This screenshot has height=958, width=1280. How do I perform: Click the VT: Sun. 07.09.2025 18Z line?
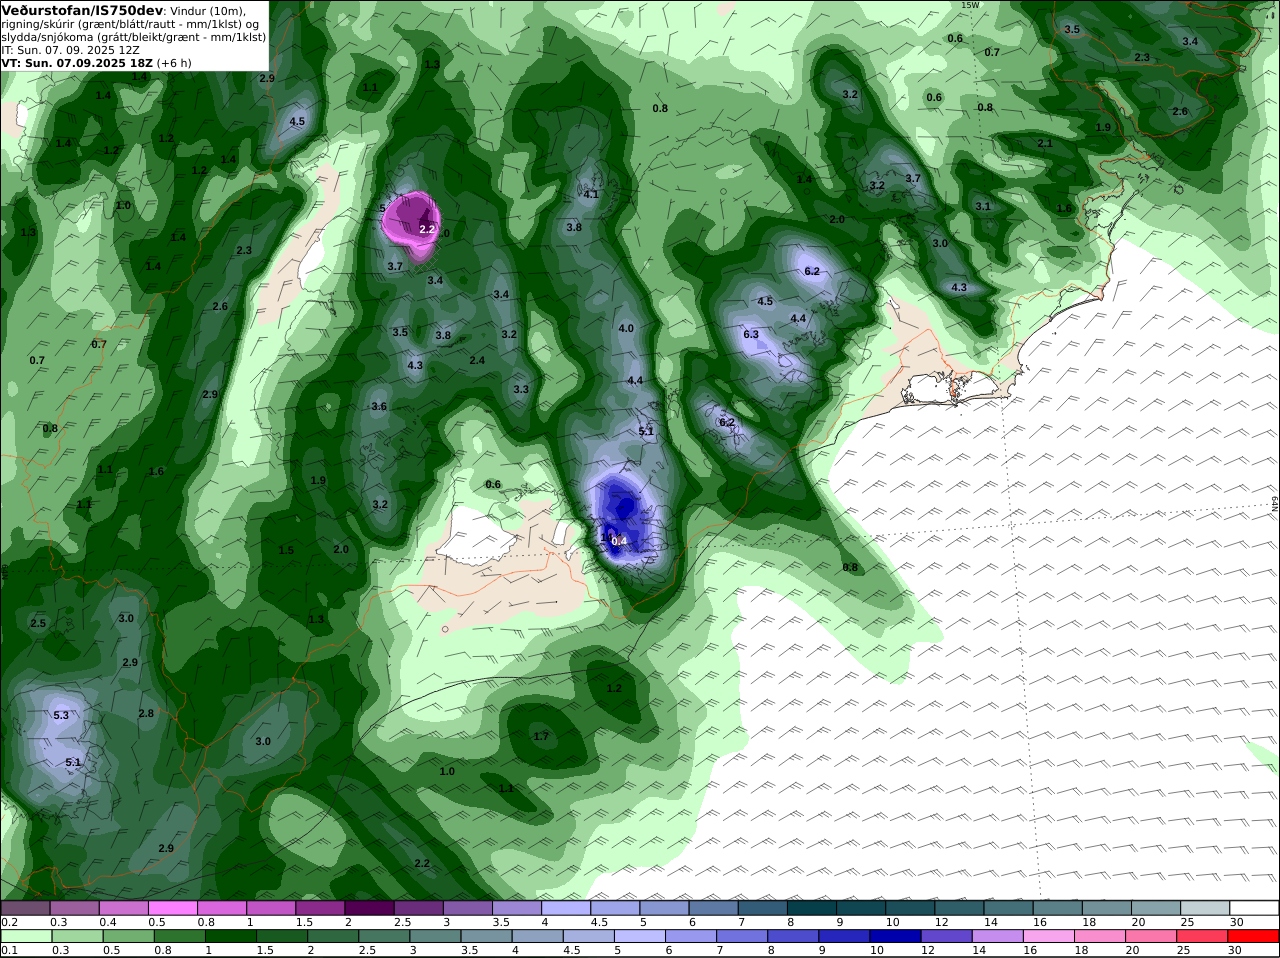coord(77,62)
